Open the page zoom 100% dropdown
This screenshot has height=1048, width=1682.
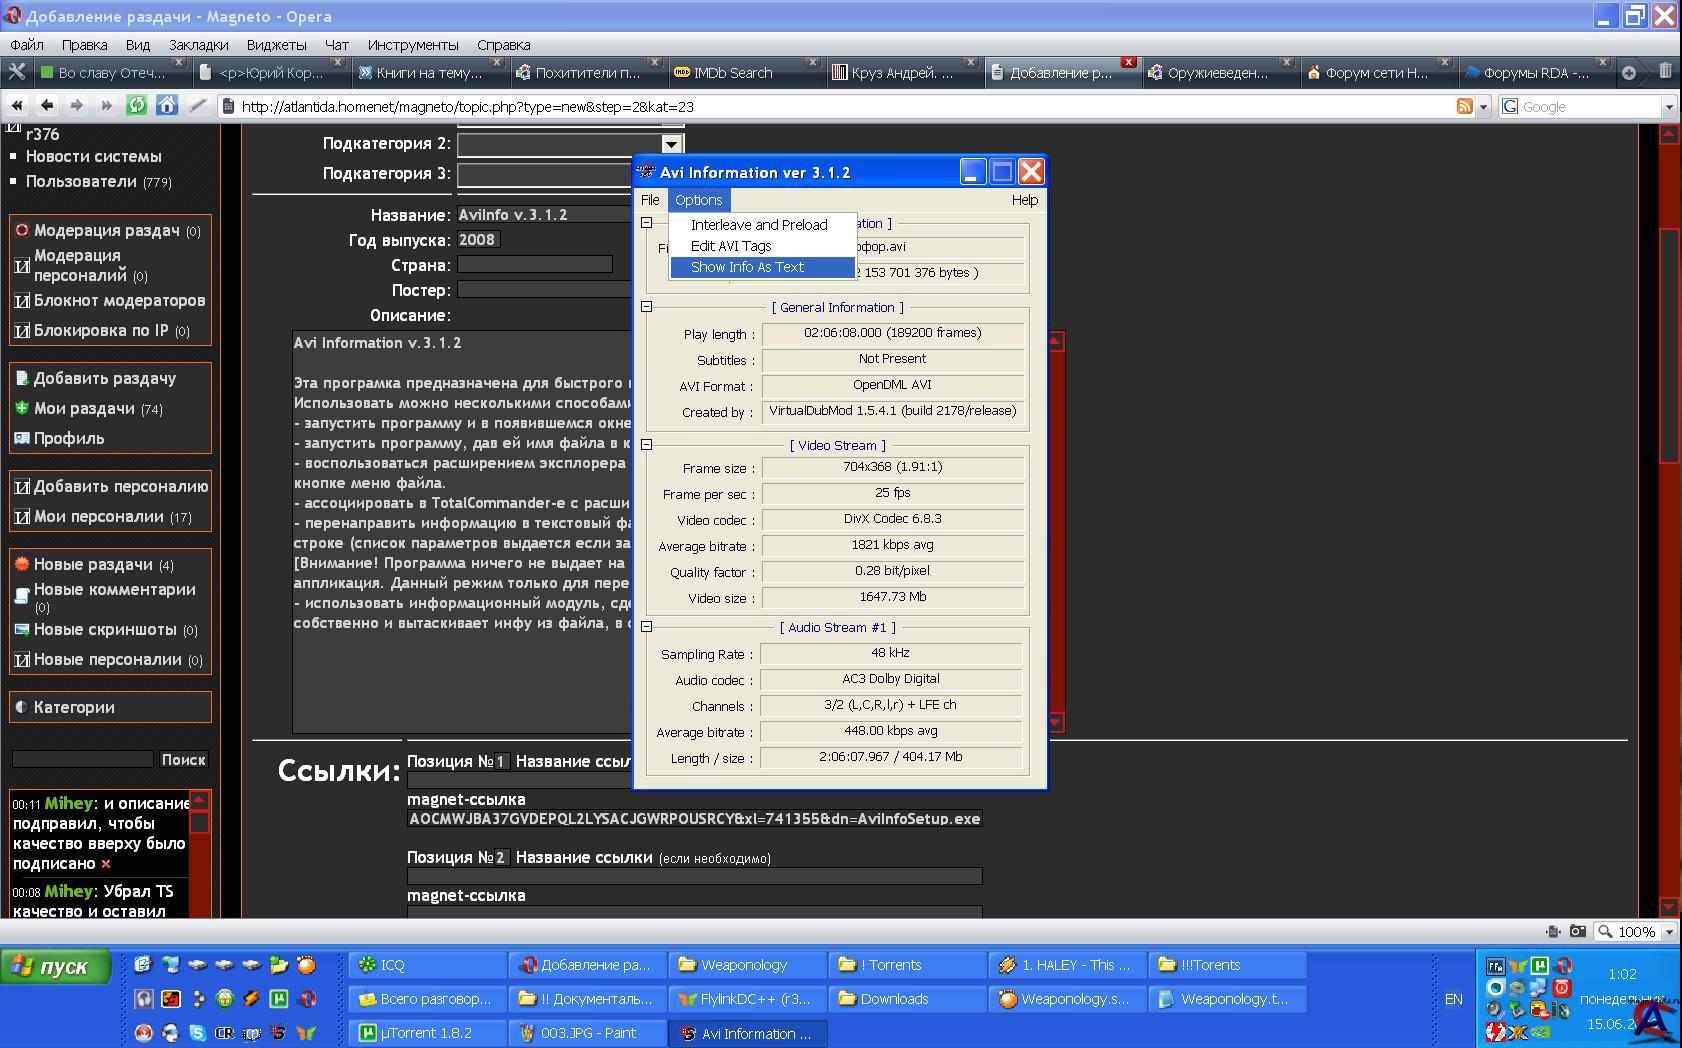point(1668,931)
